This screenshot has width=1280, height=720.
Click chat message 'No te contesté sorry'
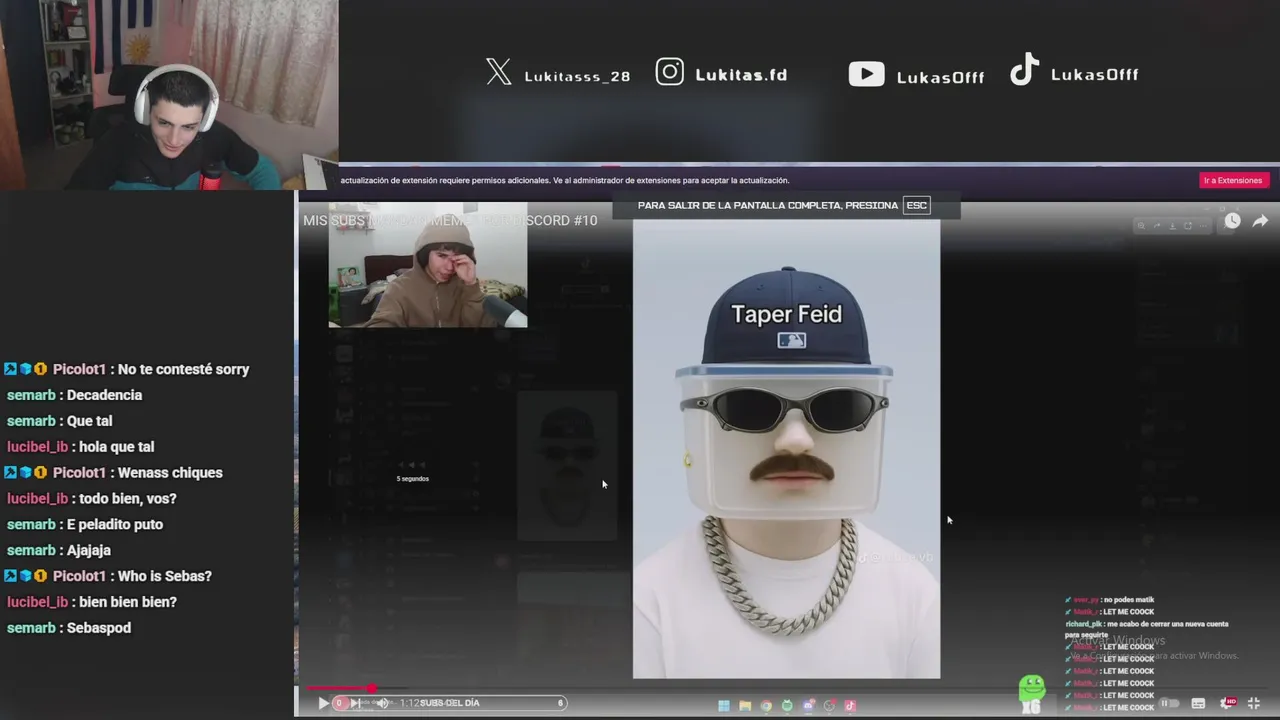pyautogui.click(x=183, y=369)
